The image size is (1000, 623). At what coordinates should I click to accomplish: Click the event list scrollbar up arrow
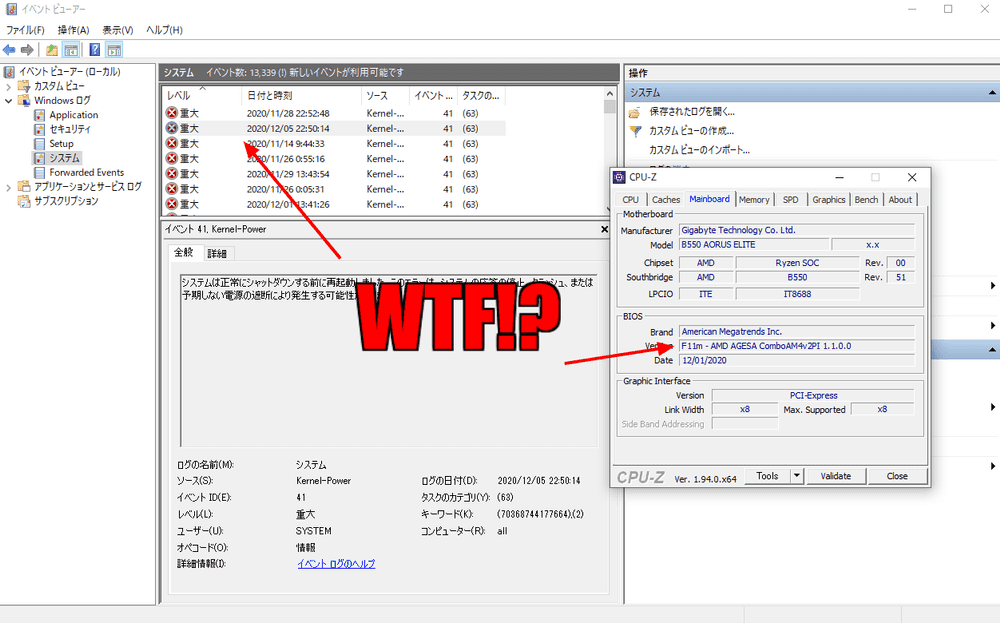(x=610, y=94)
